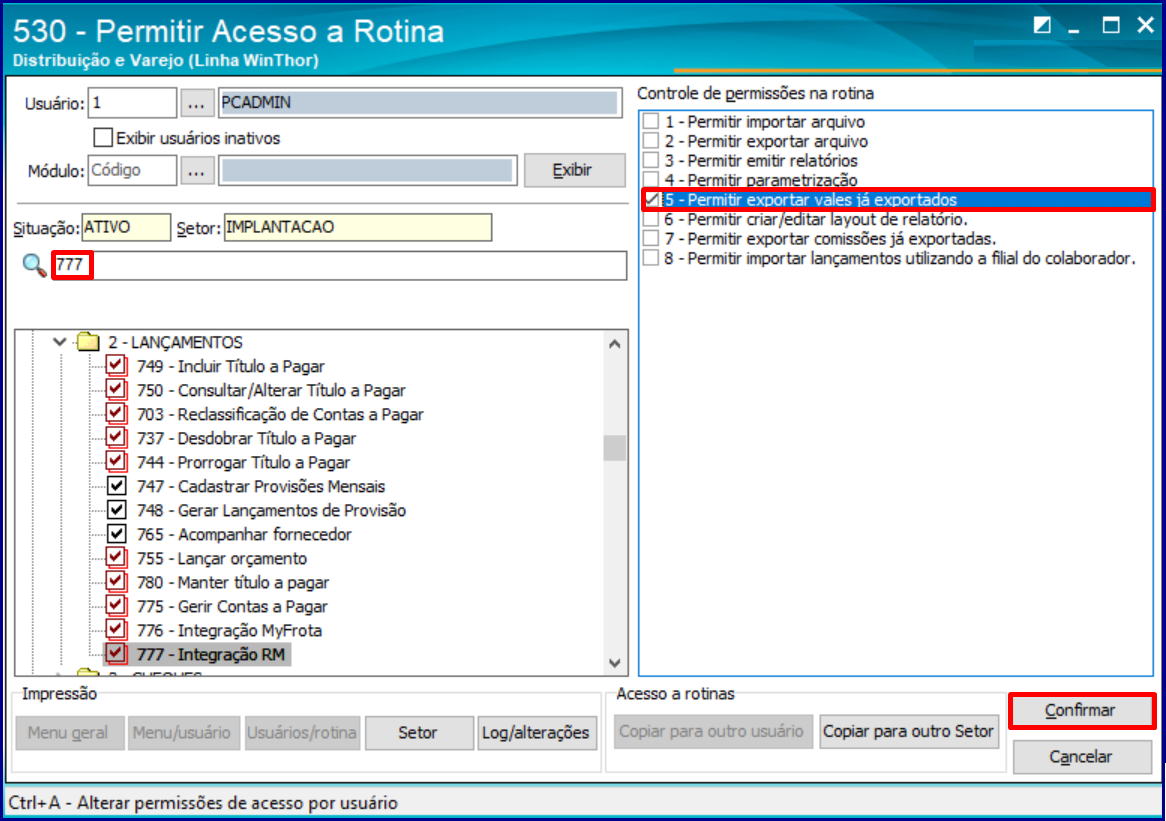Viewport: 1166px width, 821px height.
Task: Toggle checkbox for 780 - Manter título a pagar
Action: [x=116, y=581]
